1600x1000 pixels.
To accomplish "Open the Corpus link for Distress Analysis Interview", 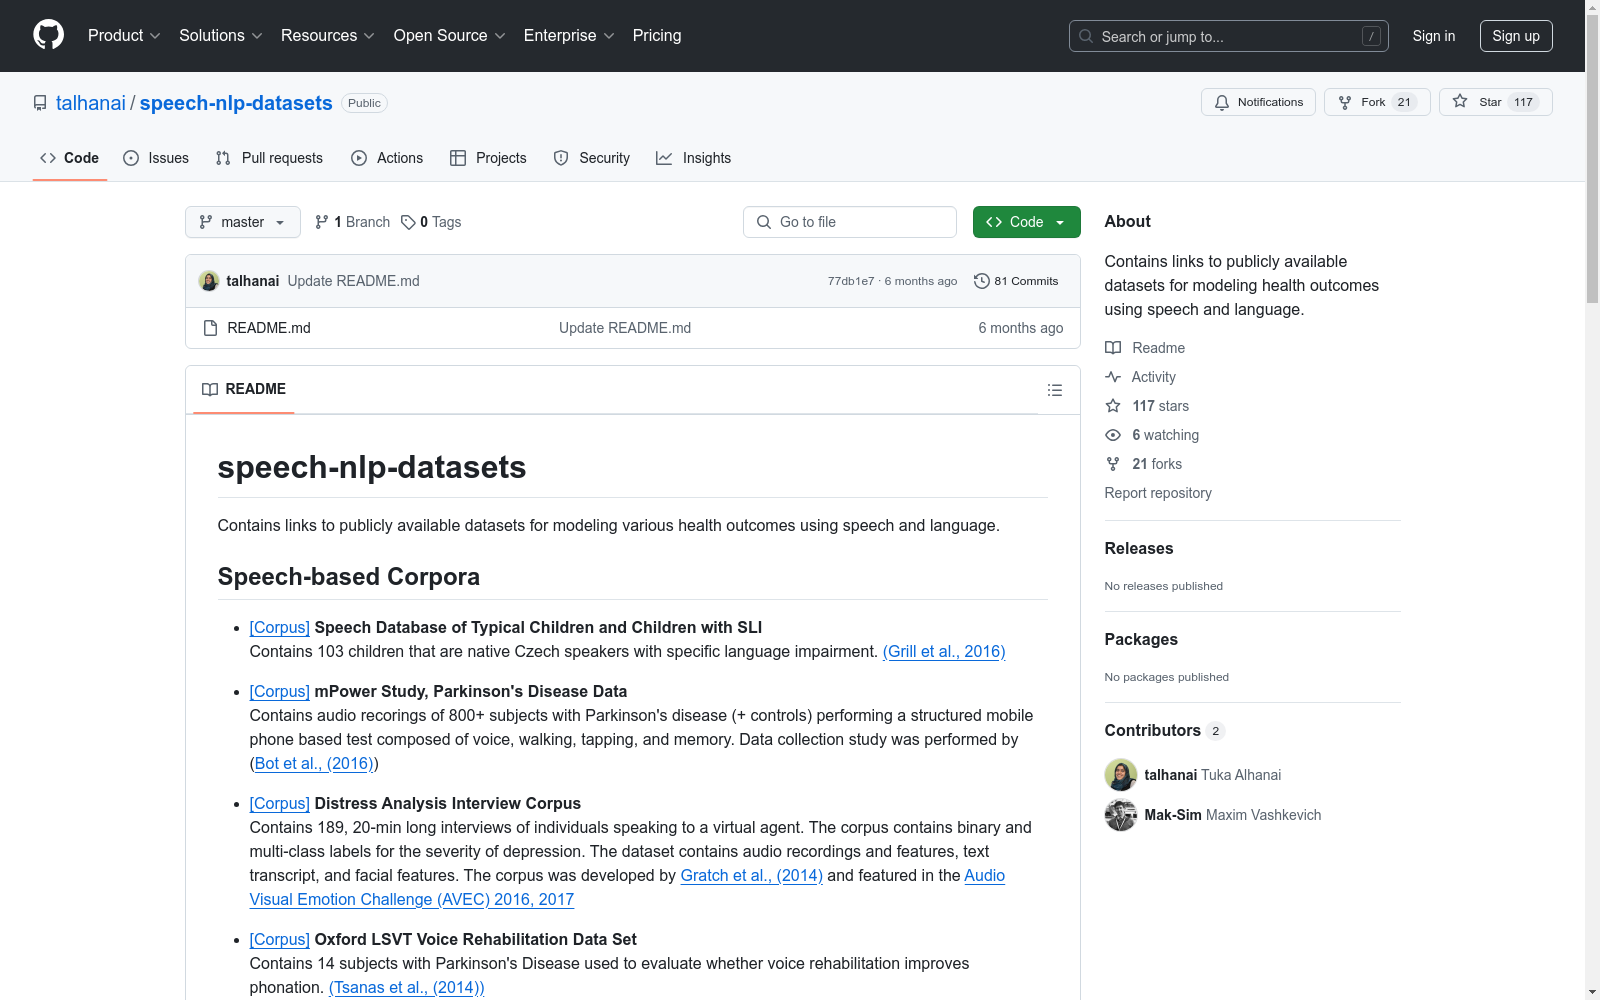I will pyautogui.click(x=280, y=803).
